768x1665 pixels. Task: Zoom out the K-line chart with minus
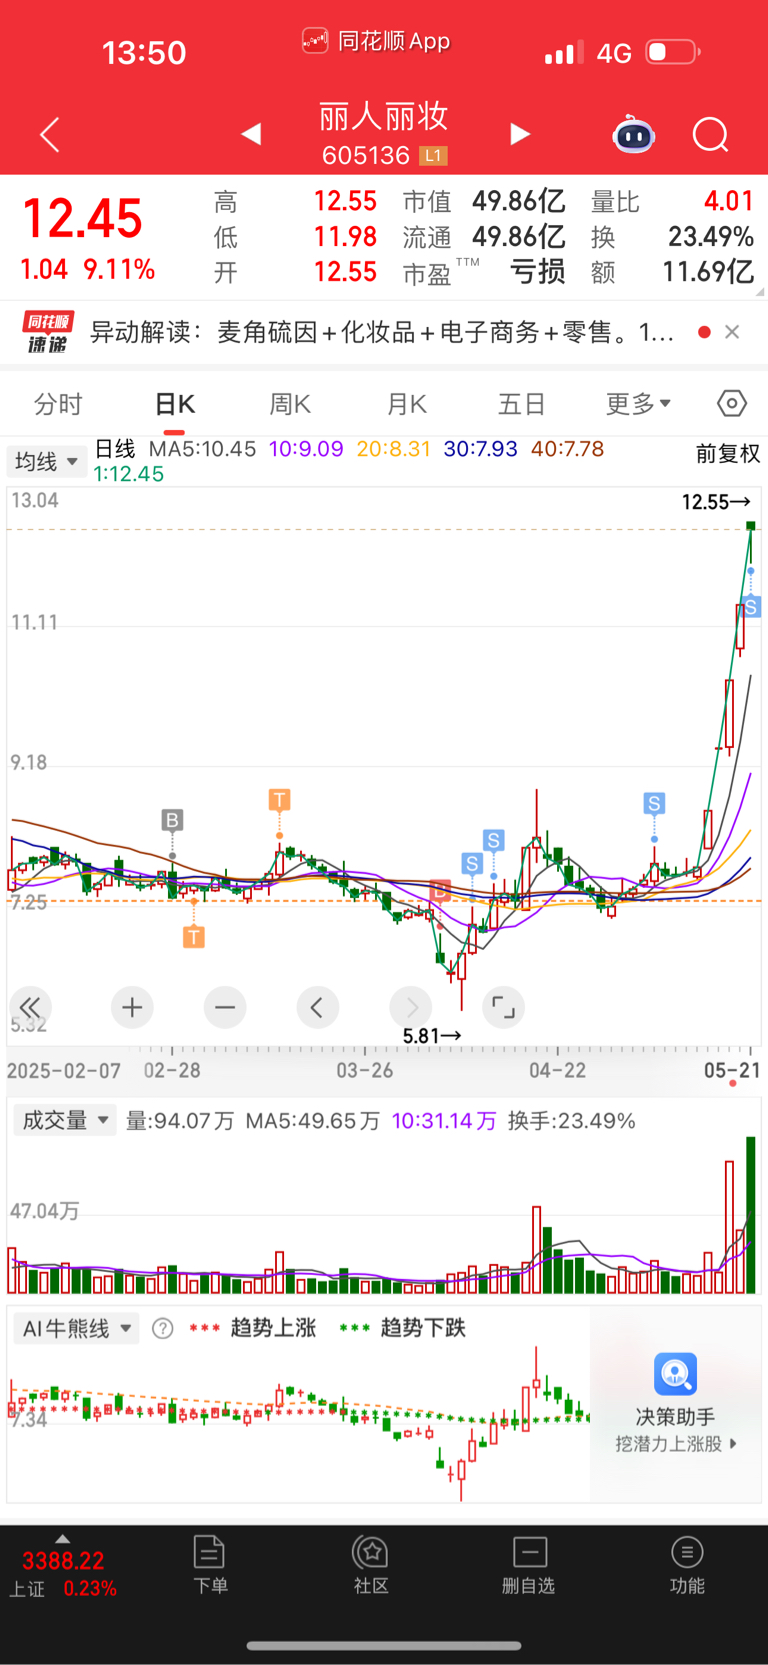tap(225, 1007)
